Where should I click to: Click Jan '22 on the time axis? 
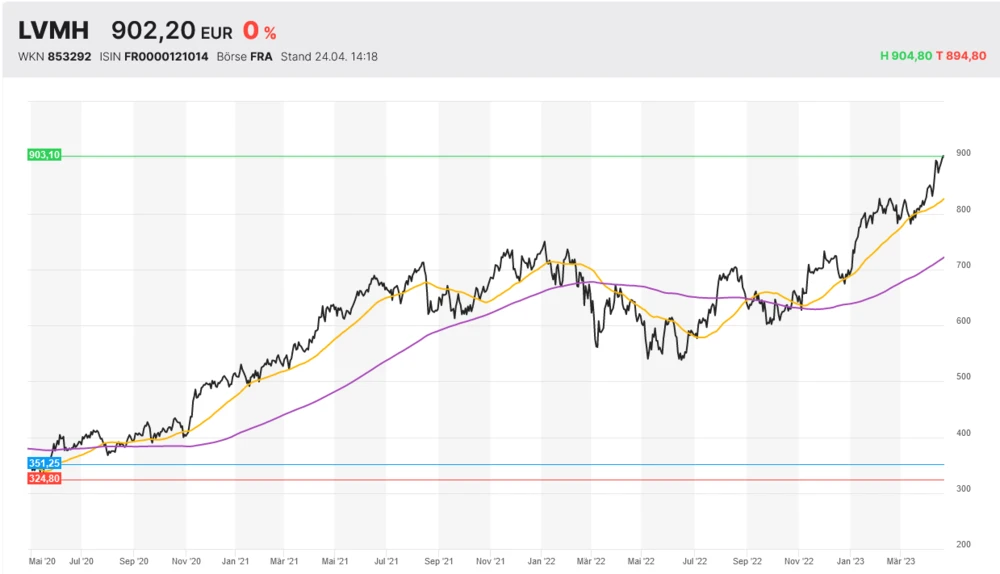click(x=541, y=563)
